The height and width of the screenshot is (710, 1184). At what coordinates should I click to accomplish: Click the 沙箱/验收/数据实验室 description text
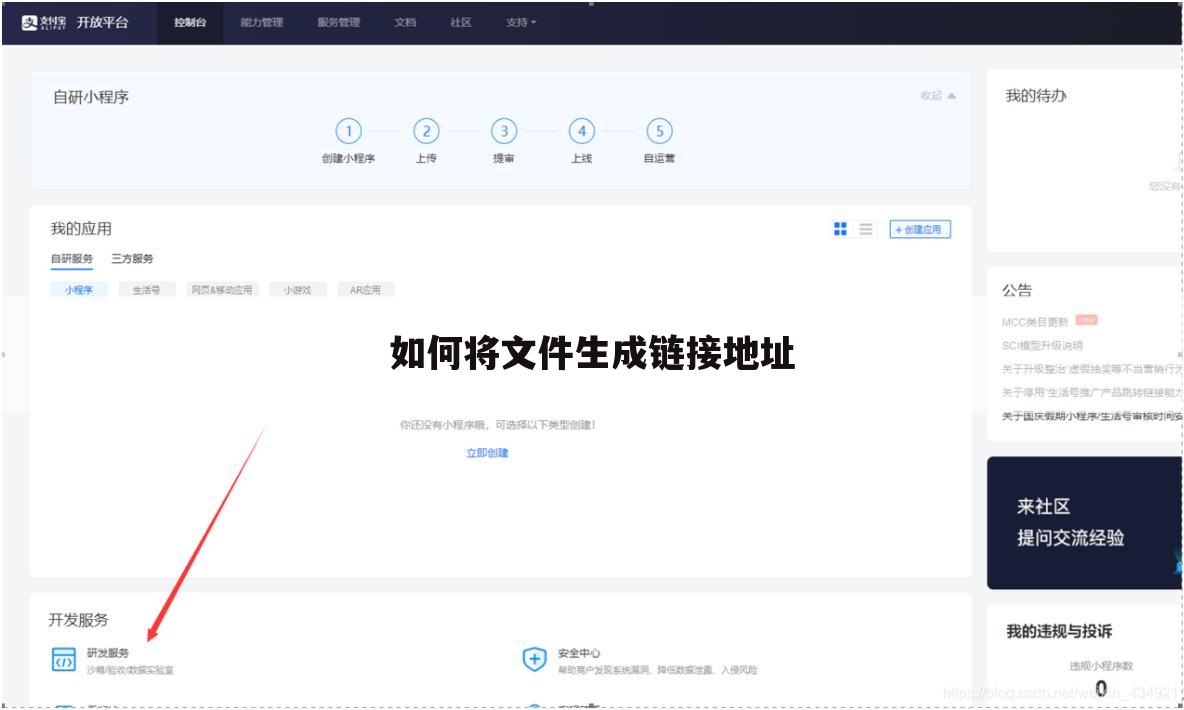[x=131, y=670]
